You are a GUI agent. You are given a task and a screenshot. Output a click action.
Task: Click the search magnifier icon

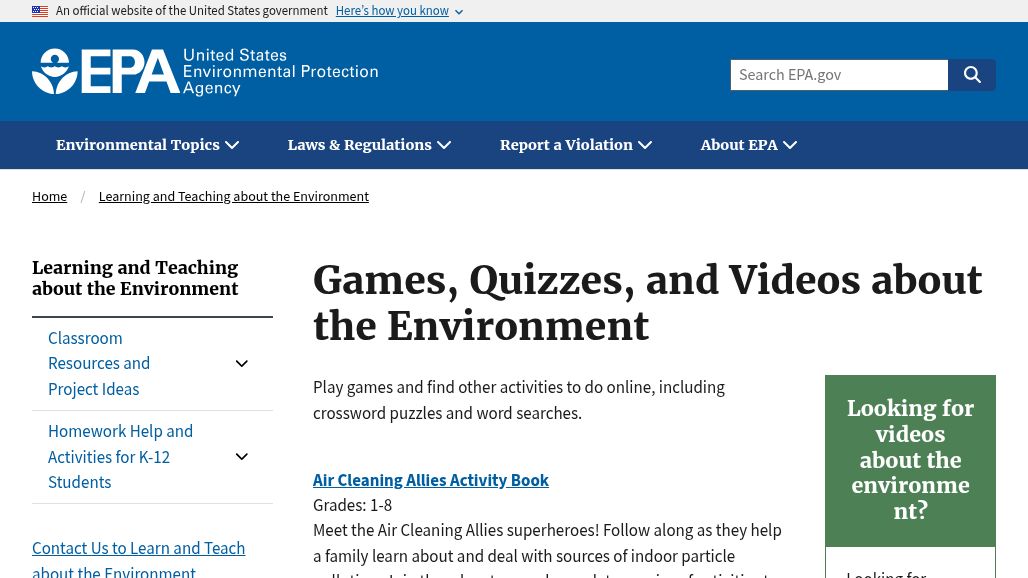tap(971, 74)
